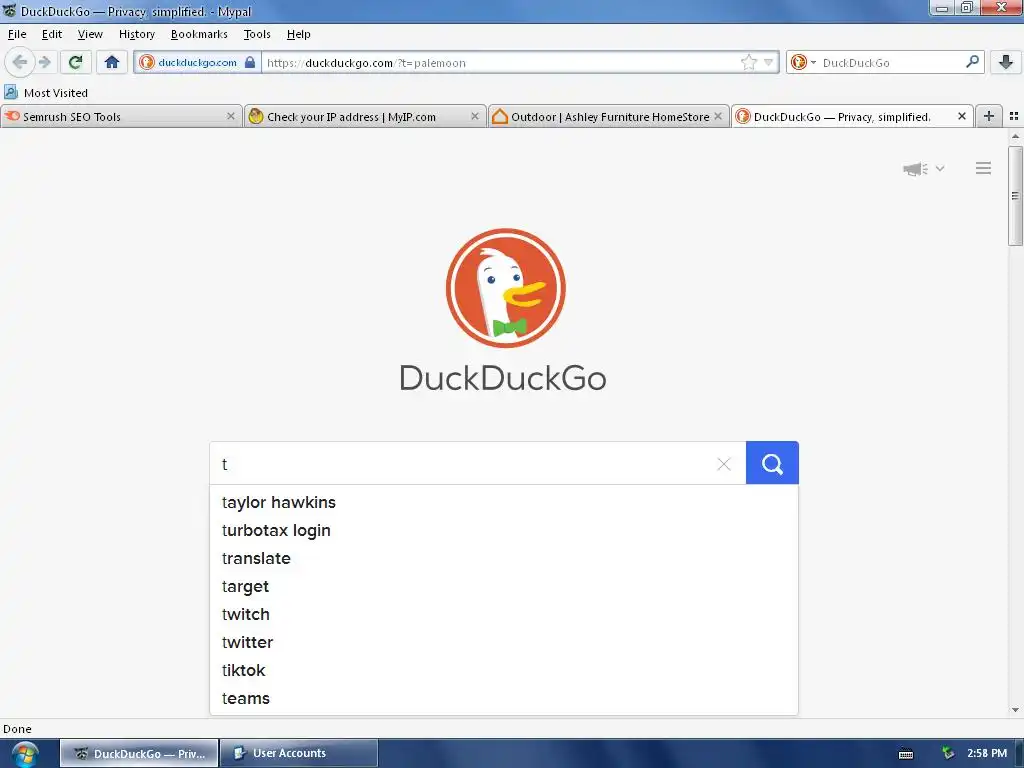Close the MyIP.com tab
The image size is (1024, 768).
[475, 116]
